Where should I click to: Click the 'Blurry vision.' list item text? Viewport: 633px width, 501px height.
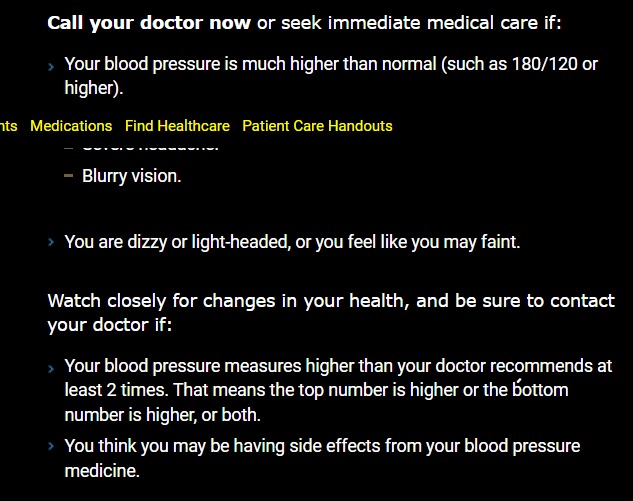[x=131, y=176]
